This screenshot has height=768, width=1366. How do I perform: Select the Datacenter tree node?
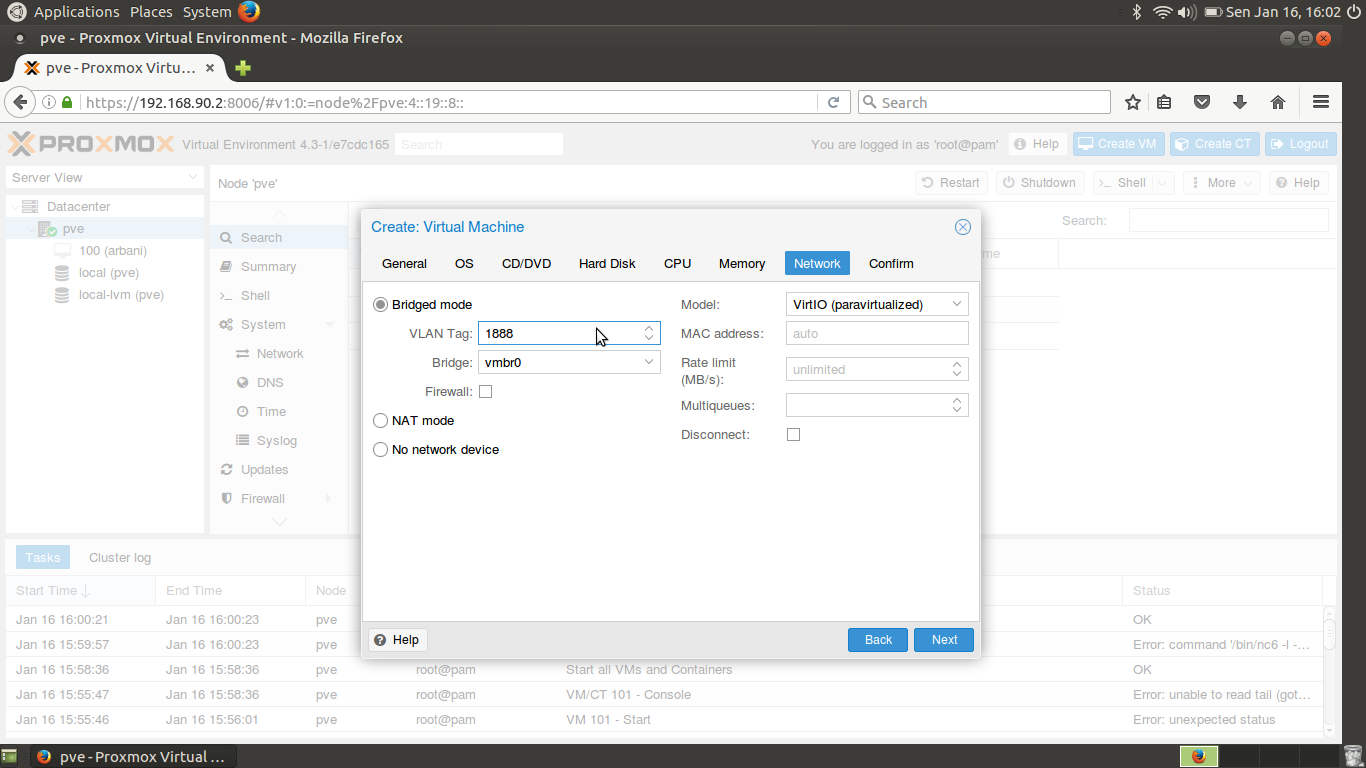coord(79,206)
